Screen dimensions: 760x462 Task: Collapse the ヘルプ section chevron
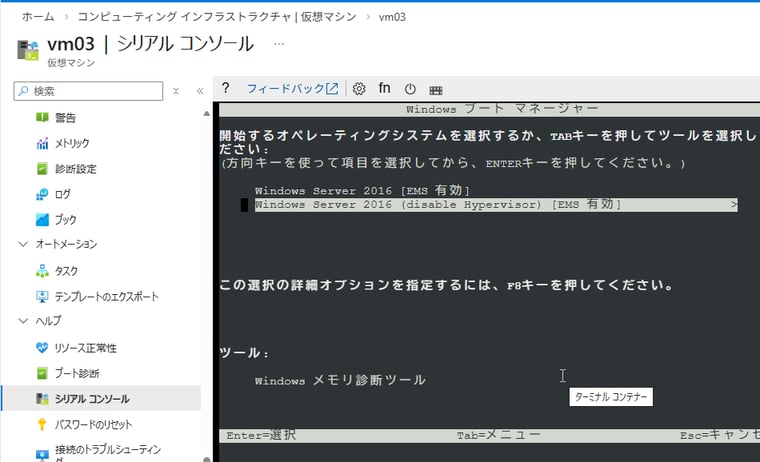23,320
